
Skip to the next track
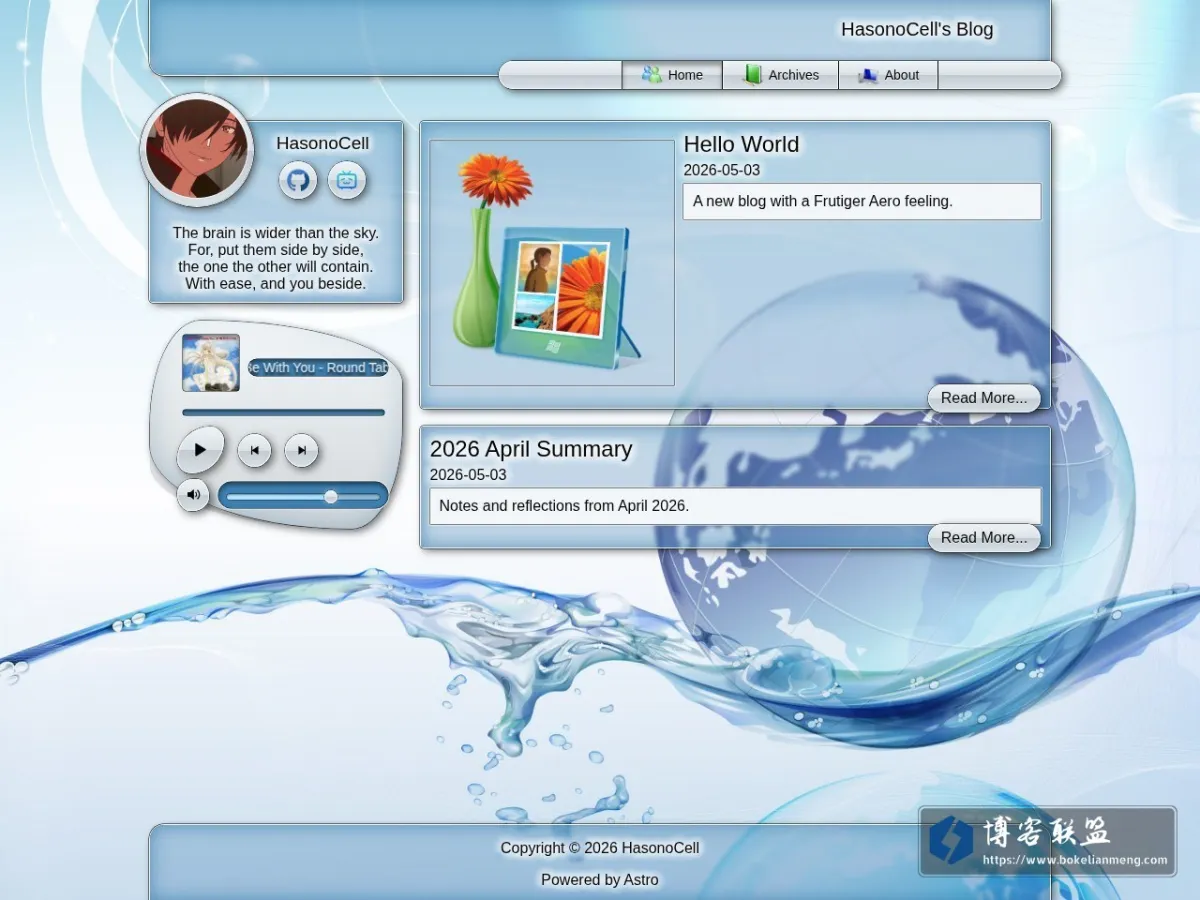pyautogui.click(x=301, y=451)
